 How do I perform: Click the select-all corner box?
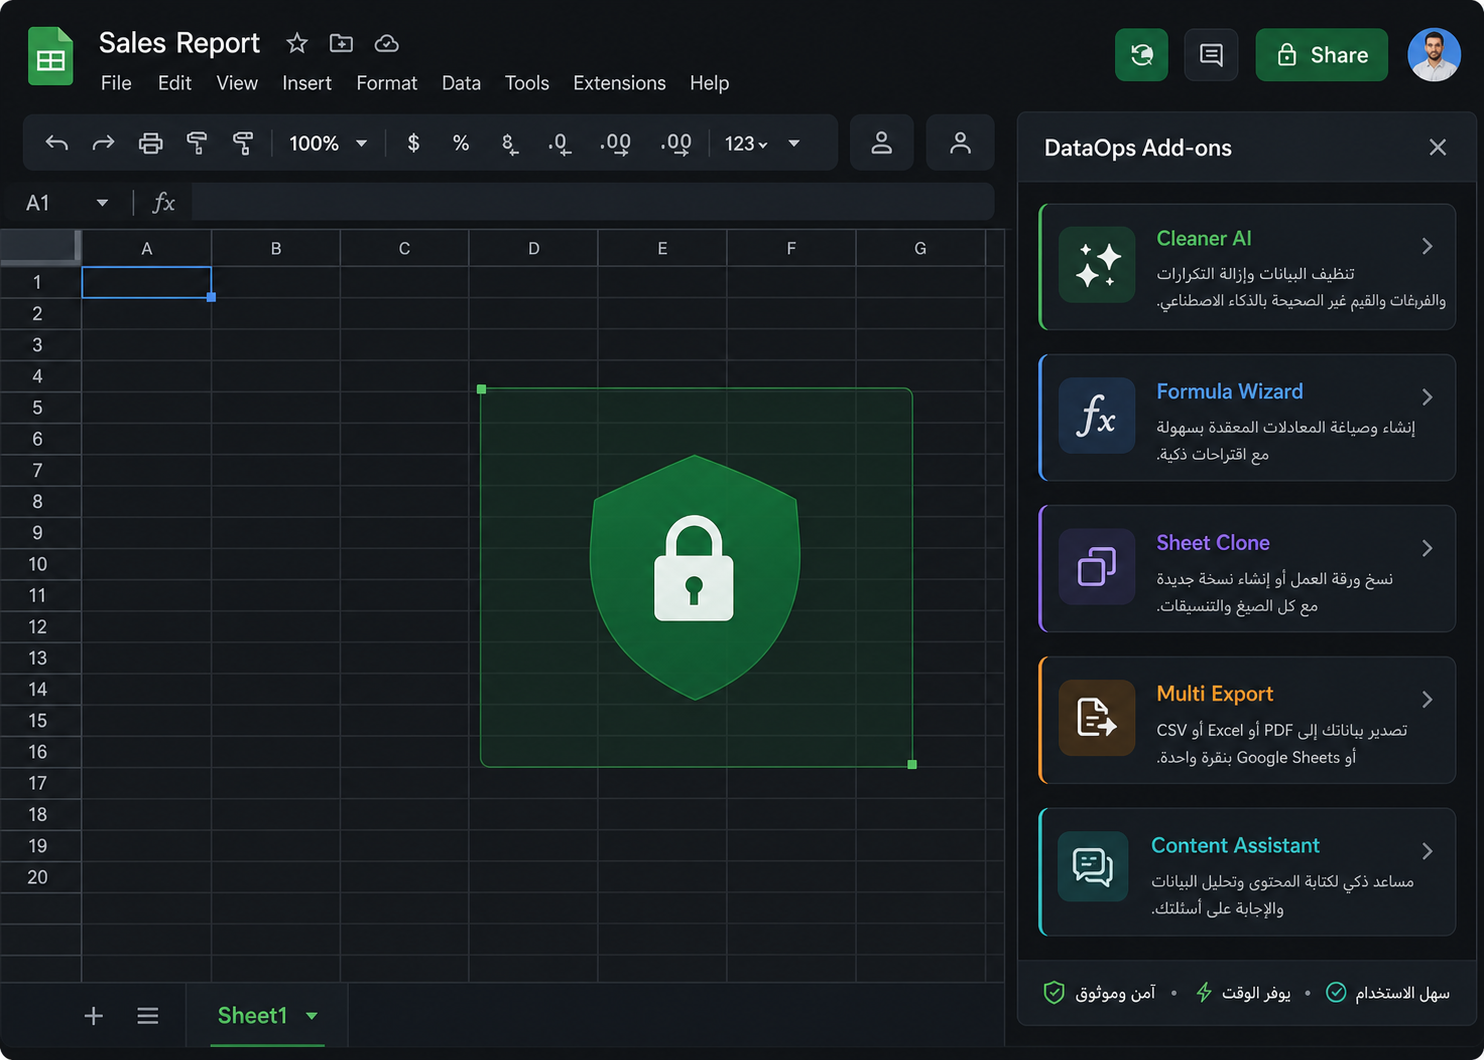[x=39, y=246]
